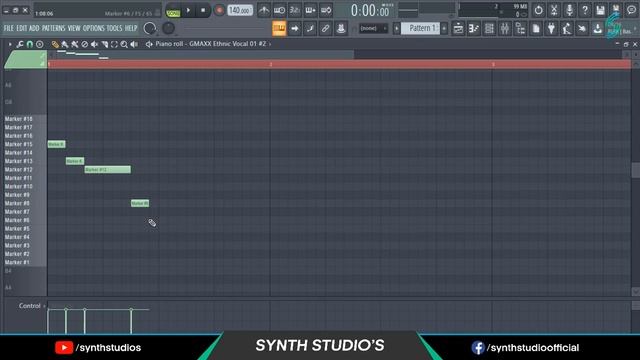Choose the Select marquee tool
This screenshot has width=640, height=360.
point(114,44)
